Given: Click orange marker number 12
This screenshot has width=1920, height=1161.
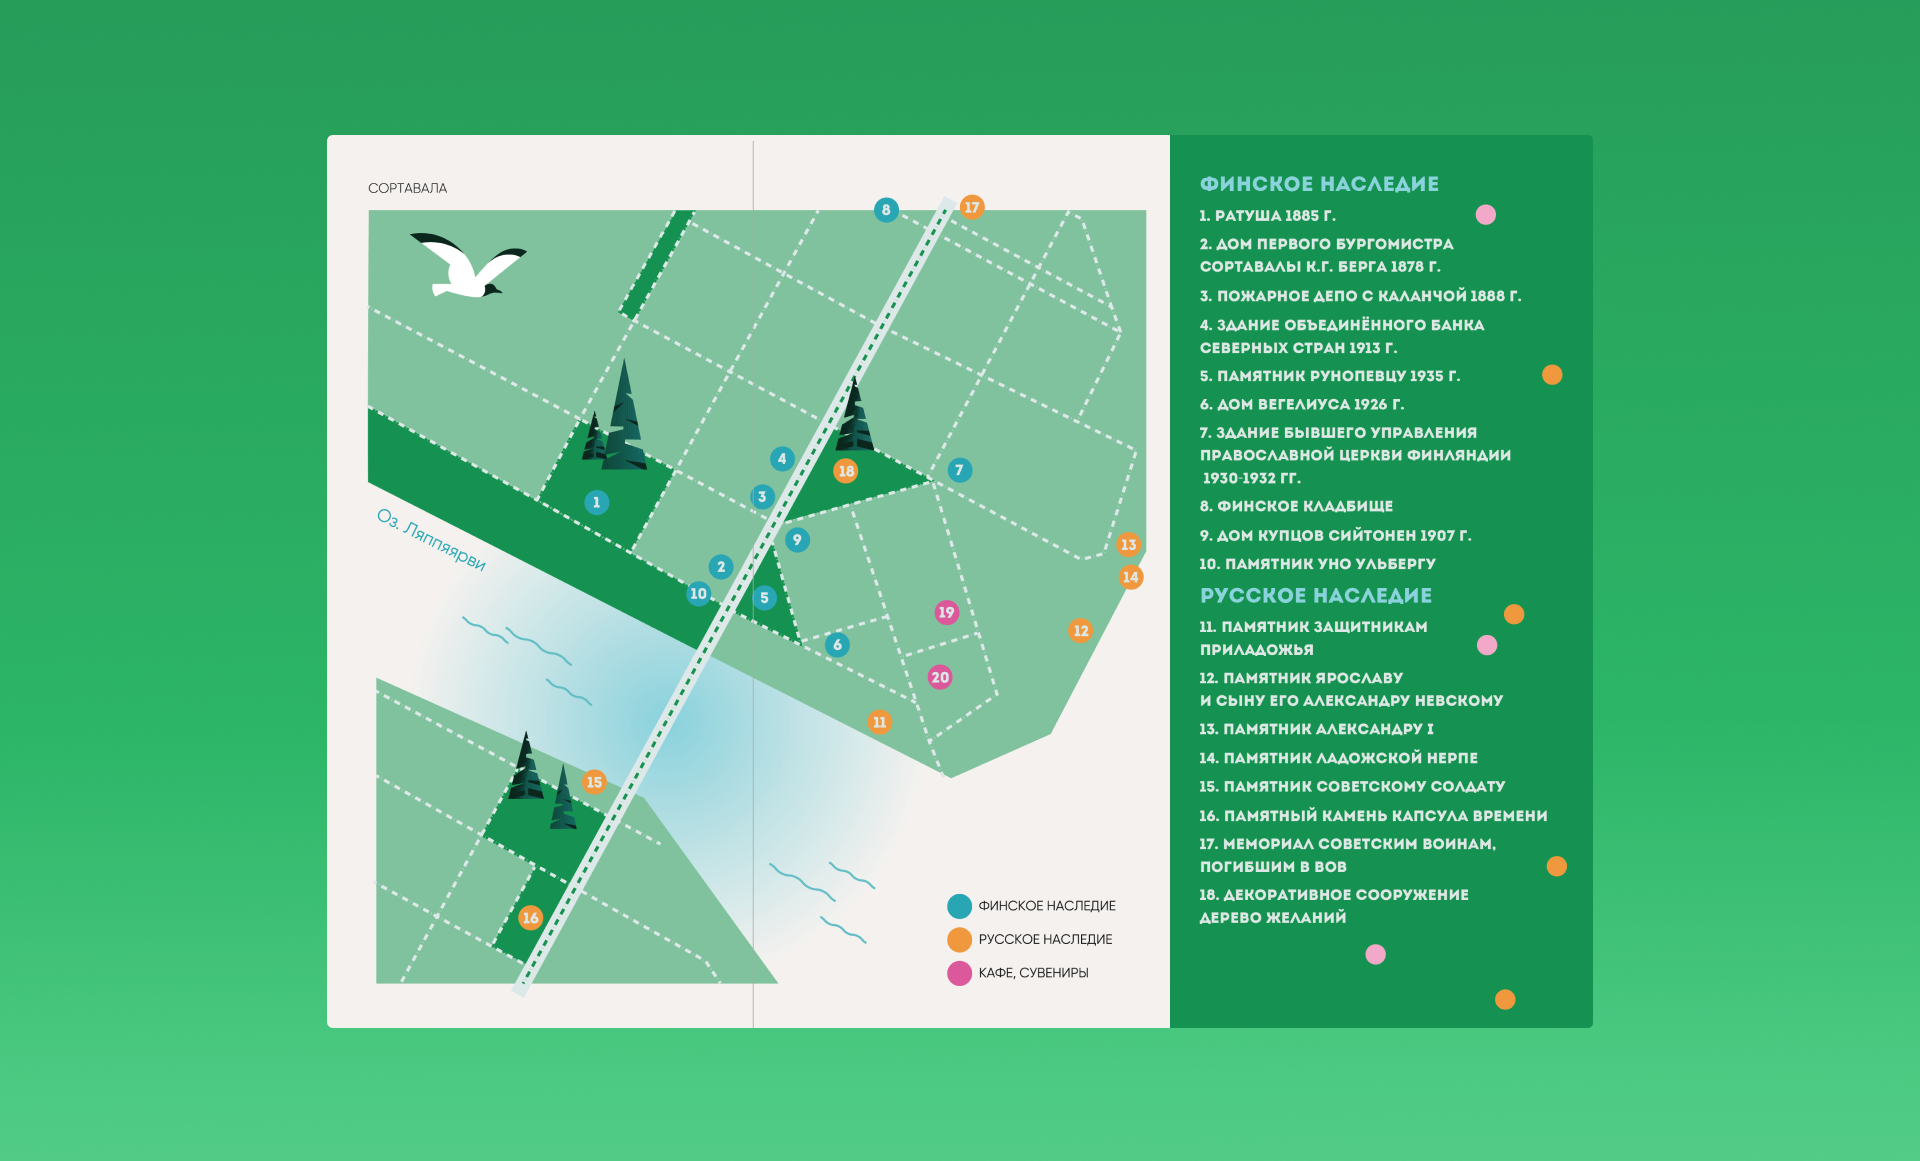Looking at the screenshot, I should coord(1080,630).
